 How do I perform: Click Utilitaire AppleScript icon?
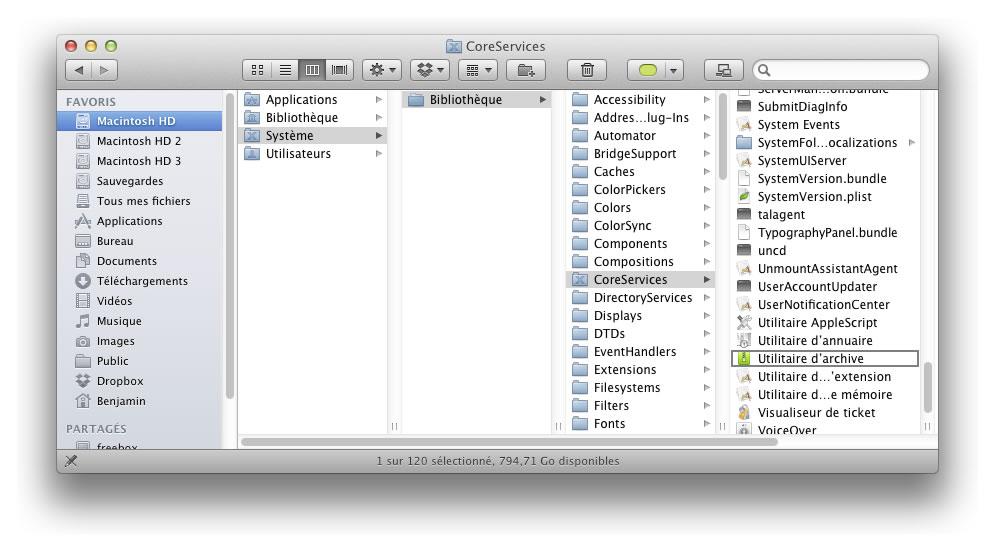coord(744,322)
